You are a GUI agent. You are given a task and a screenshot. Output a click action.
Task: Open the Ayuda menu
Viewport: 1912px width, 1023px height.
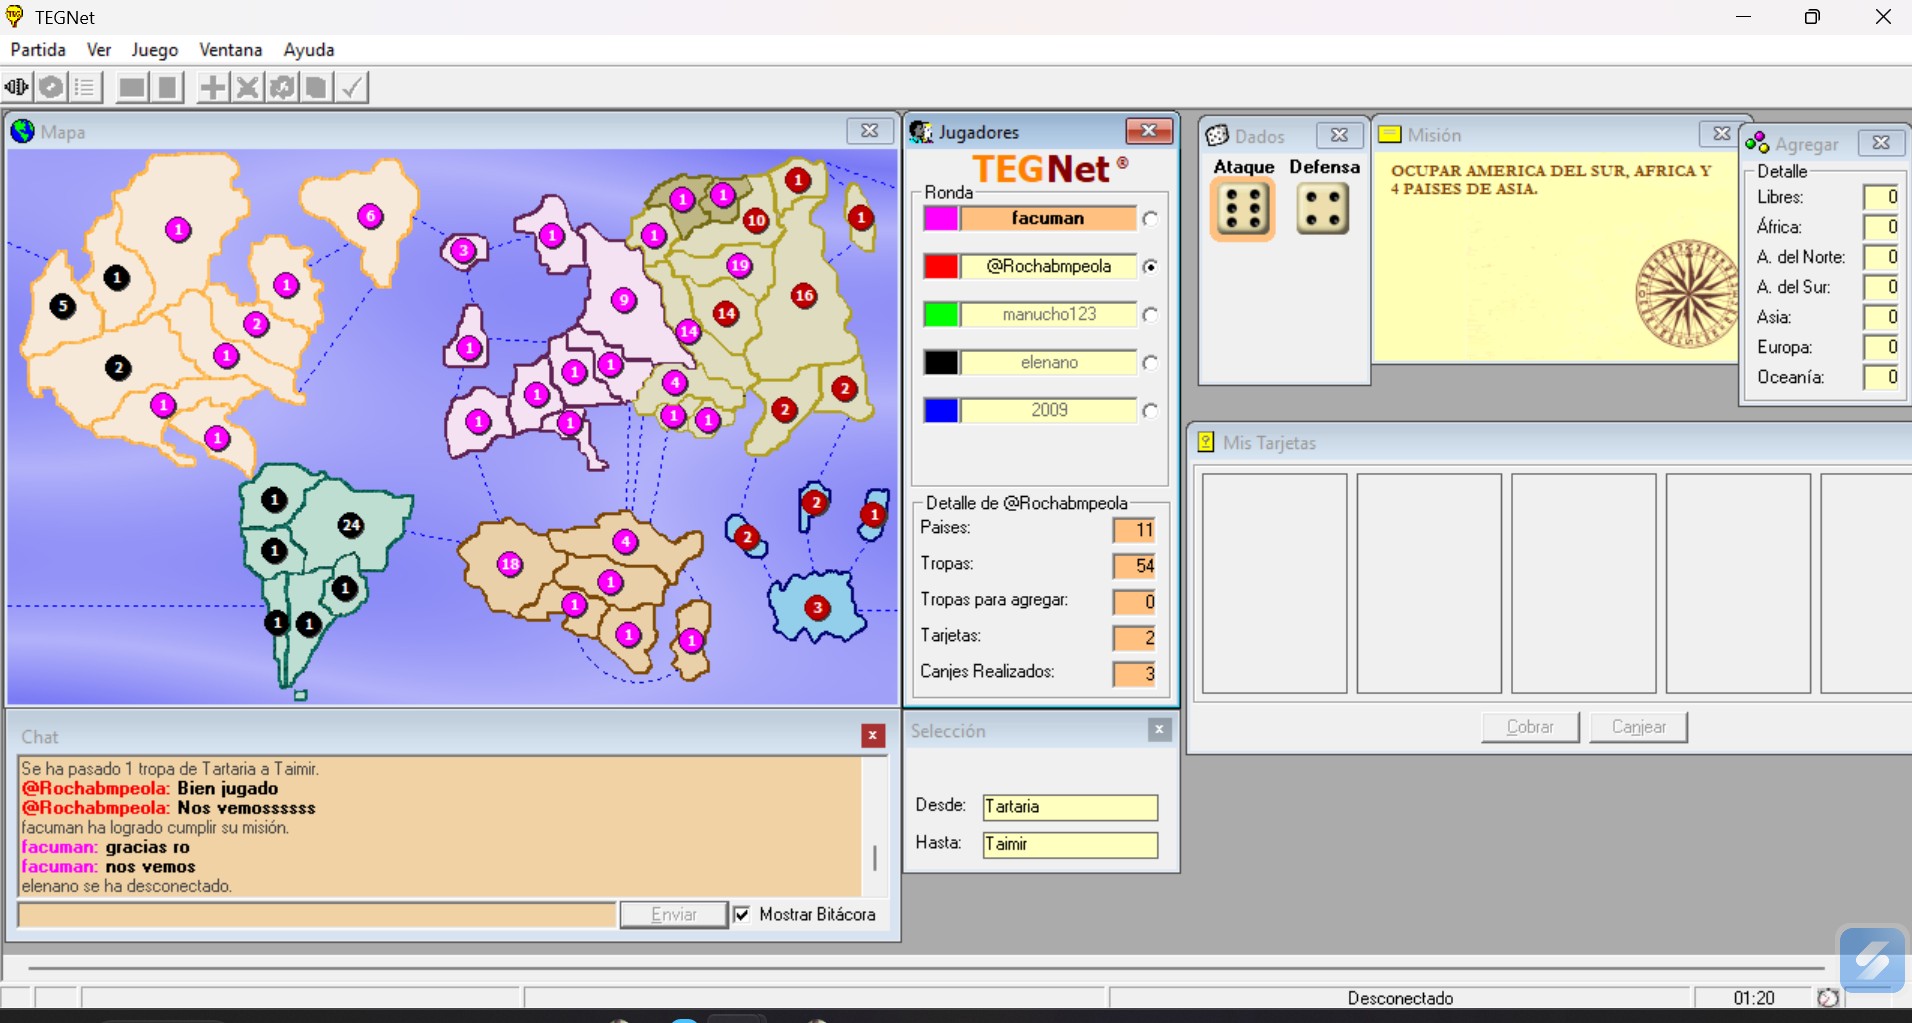tap(308, 50)
